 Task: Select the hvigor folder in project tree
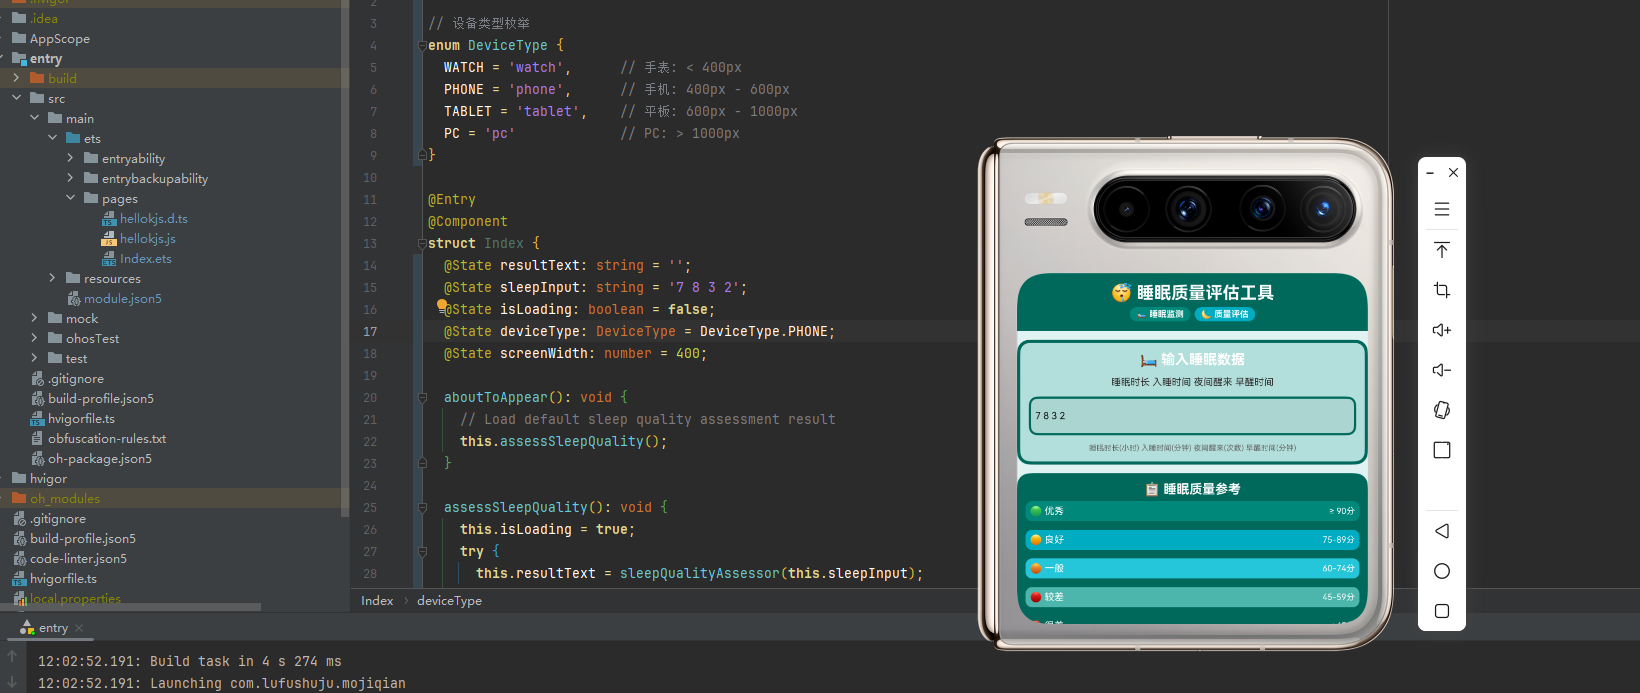49,479
